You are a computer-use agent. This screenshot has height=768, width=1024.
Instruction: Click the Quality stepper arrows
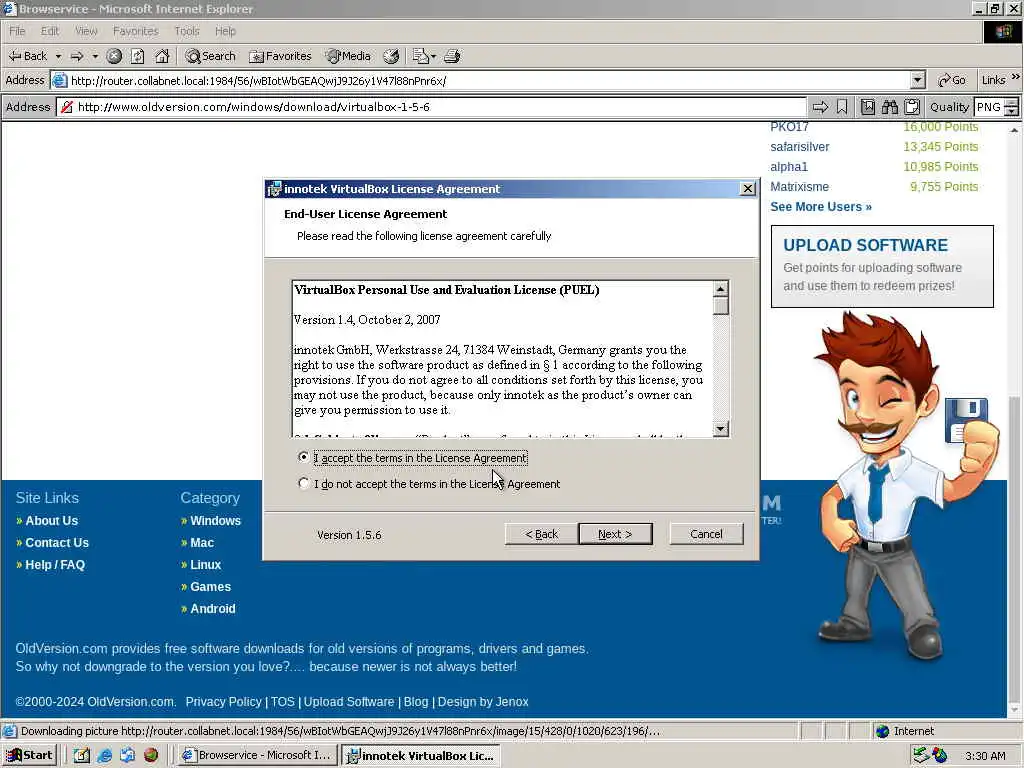pos(1012,107)
